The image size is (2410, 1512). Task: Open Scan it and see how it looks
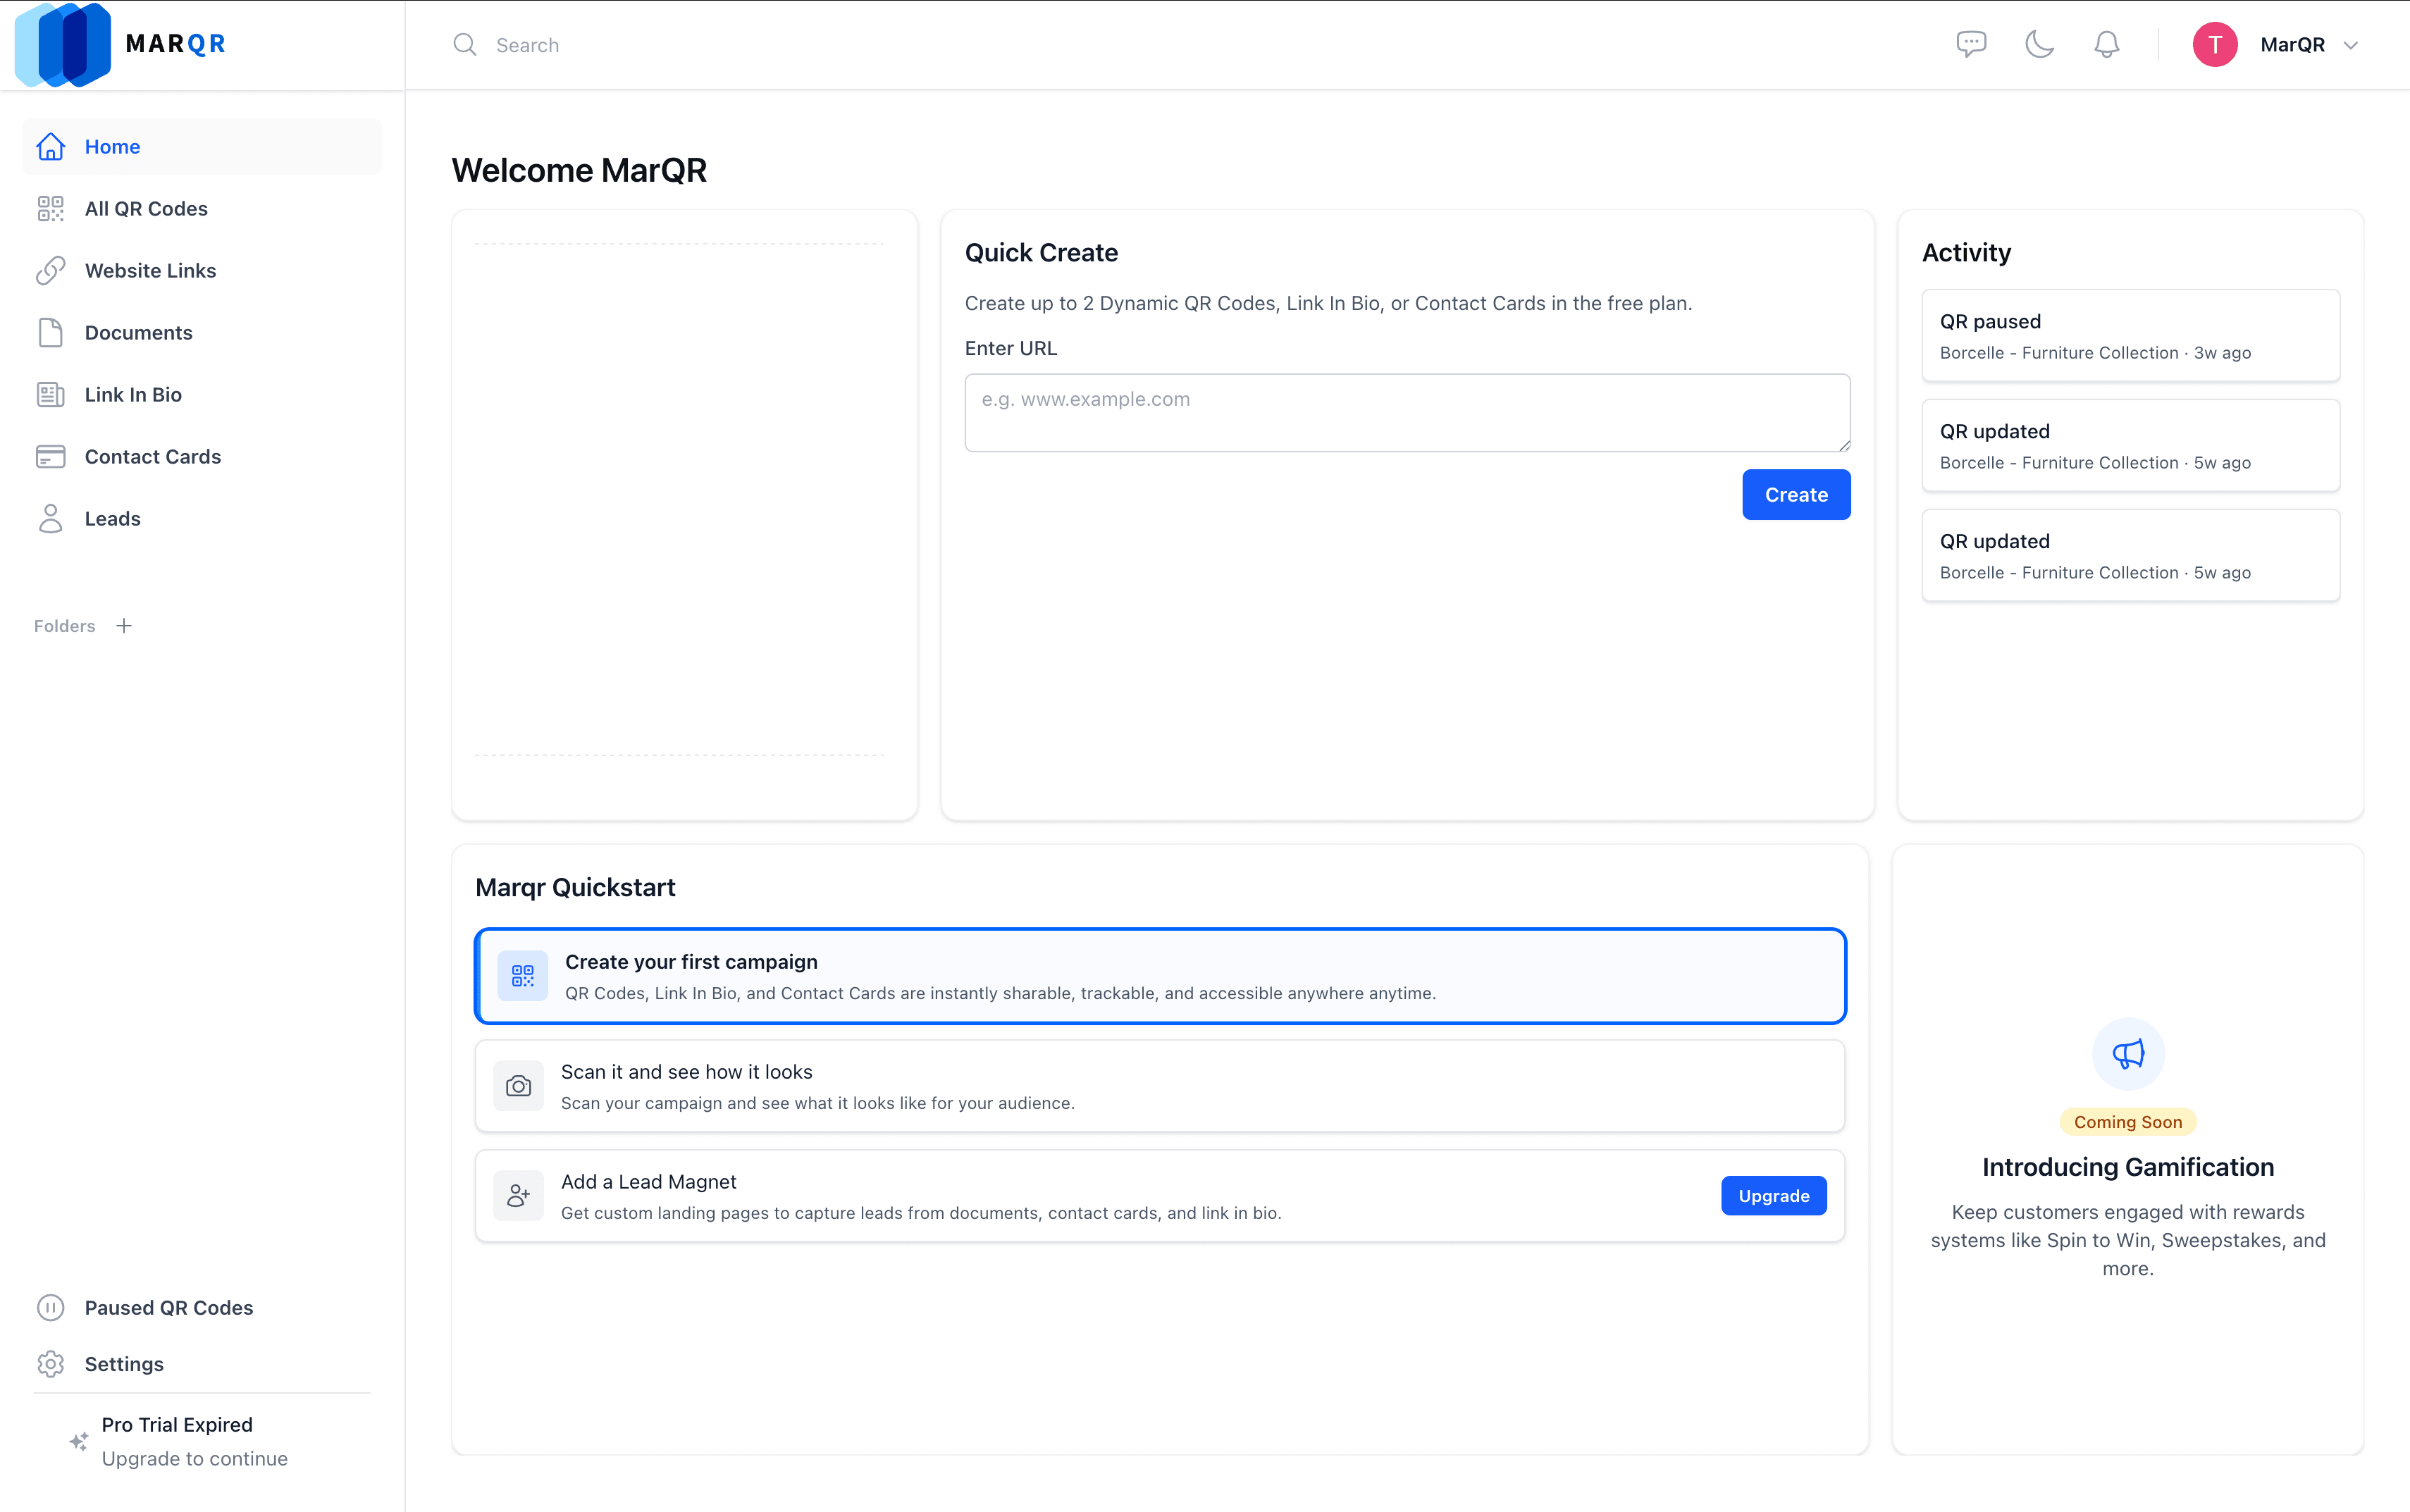pyautogui.click(x=1160, y=1086)
